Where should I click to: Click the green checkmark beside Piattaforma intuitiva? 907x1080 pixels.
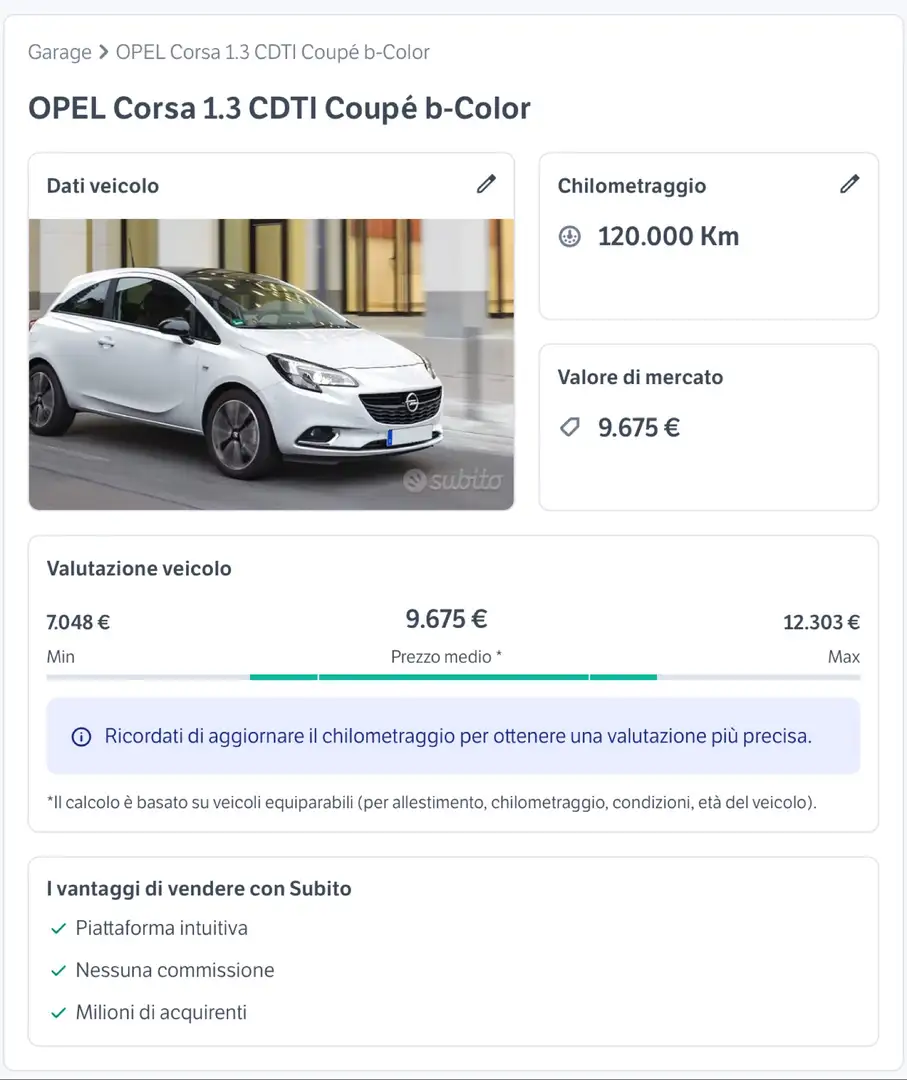(57, 928)
